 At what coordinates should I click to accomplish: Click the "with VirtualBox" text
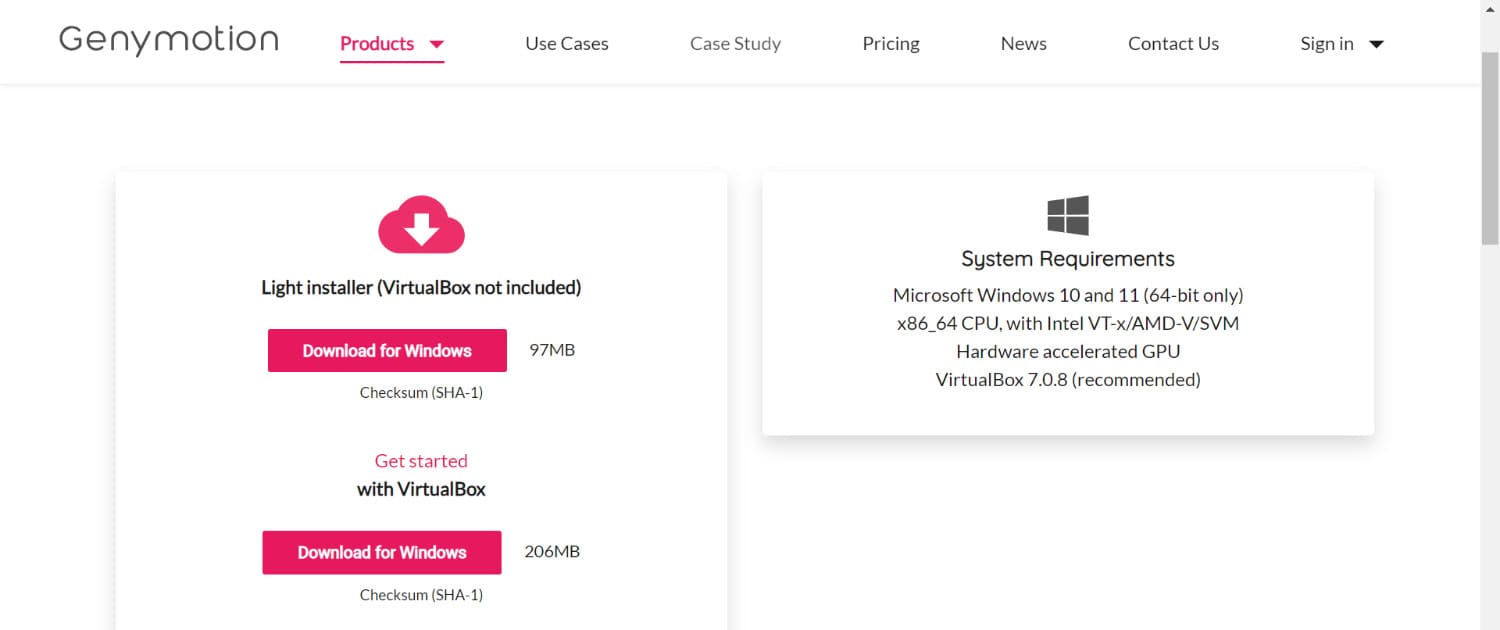(x=421, y=490)
